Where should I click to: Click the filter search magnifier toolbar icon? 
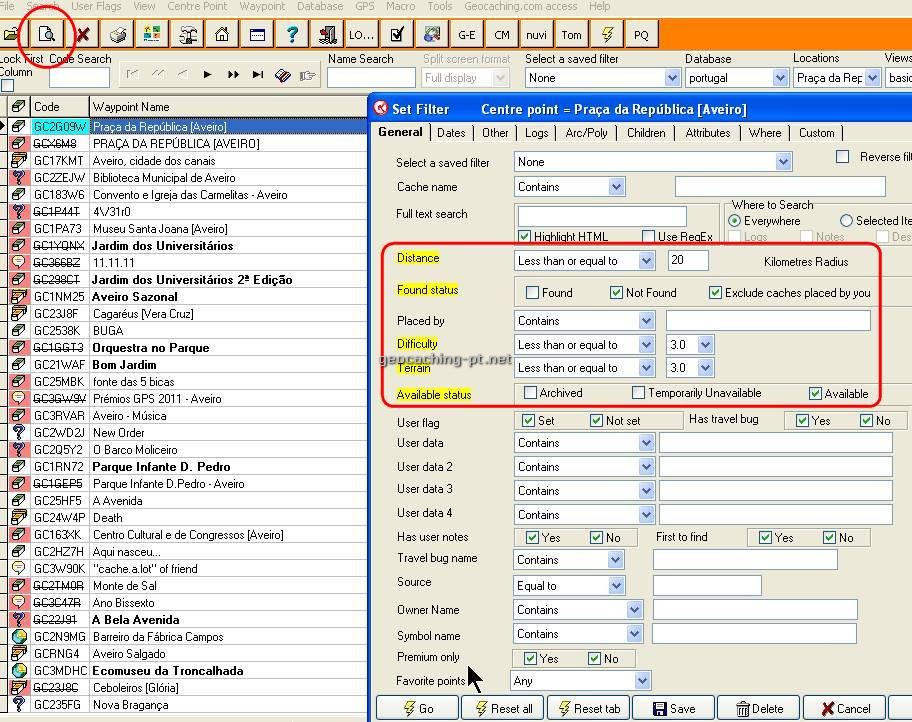[46, 34]
